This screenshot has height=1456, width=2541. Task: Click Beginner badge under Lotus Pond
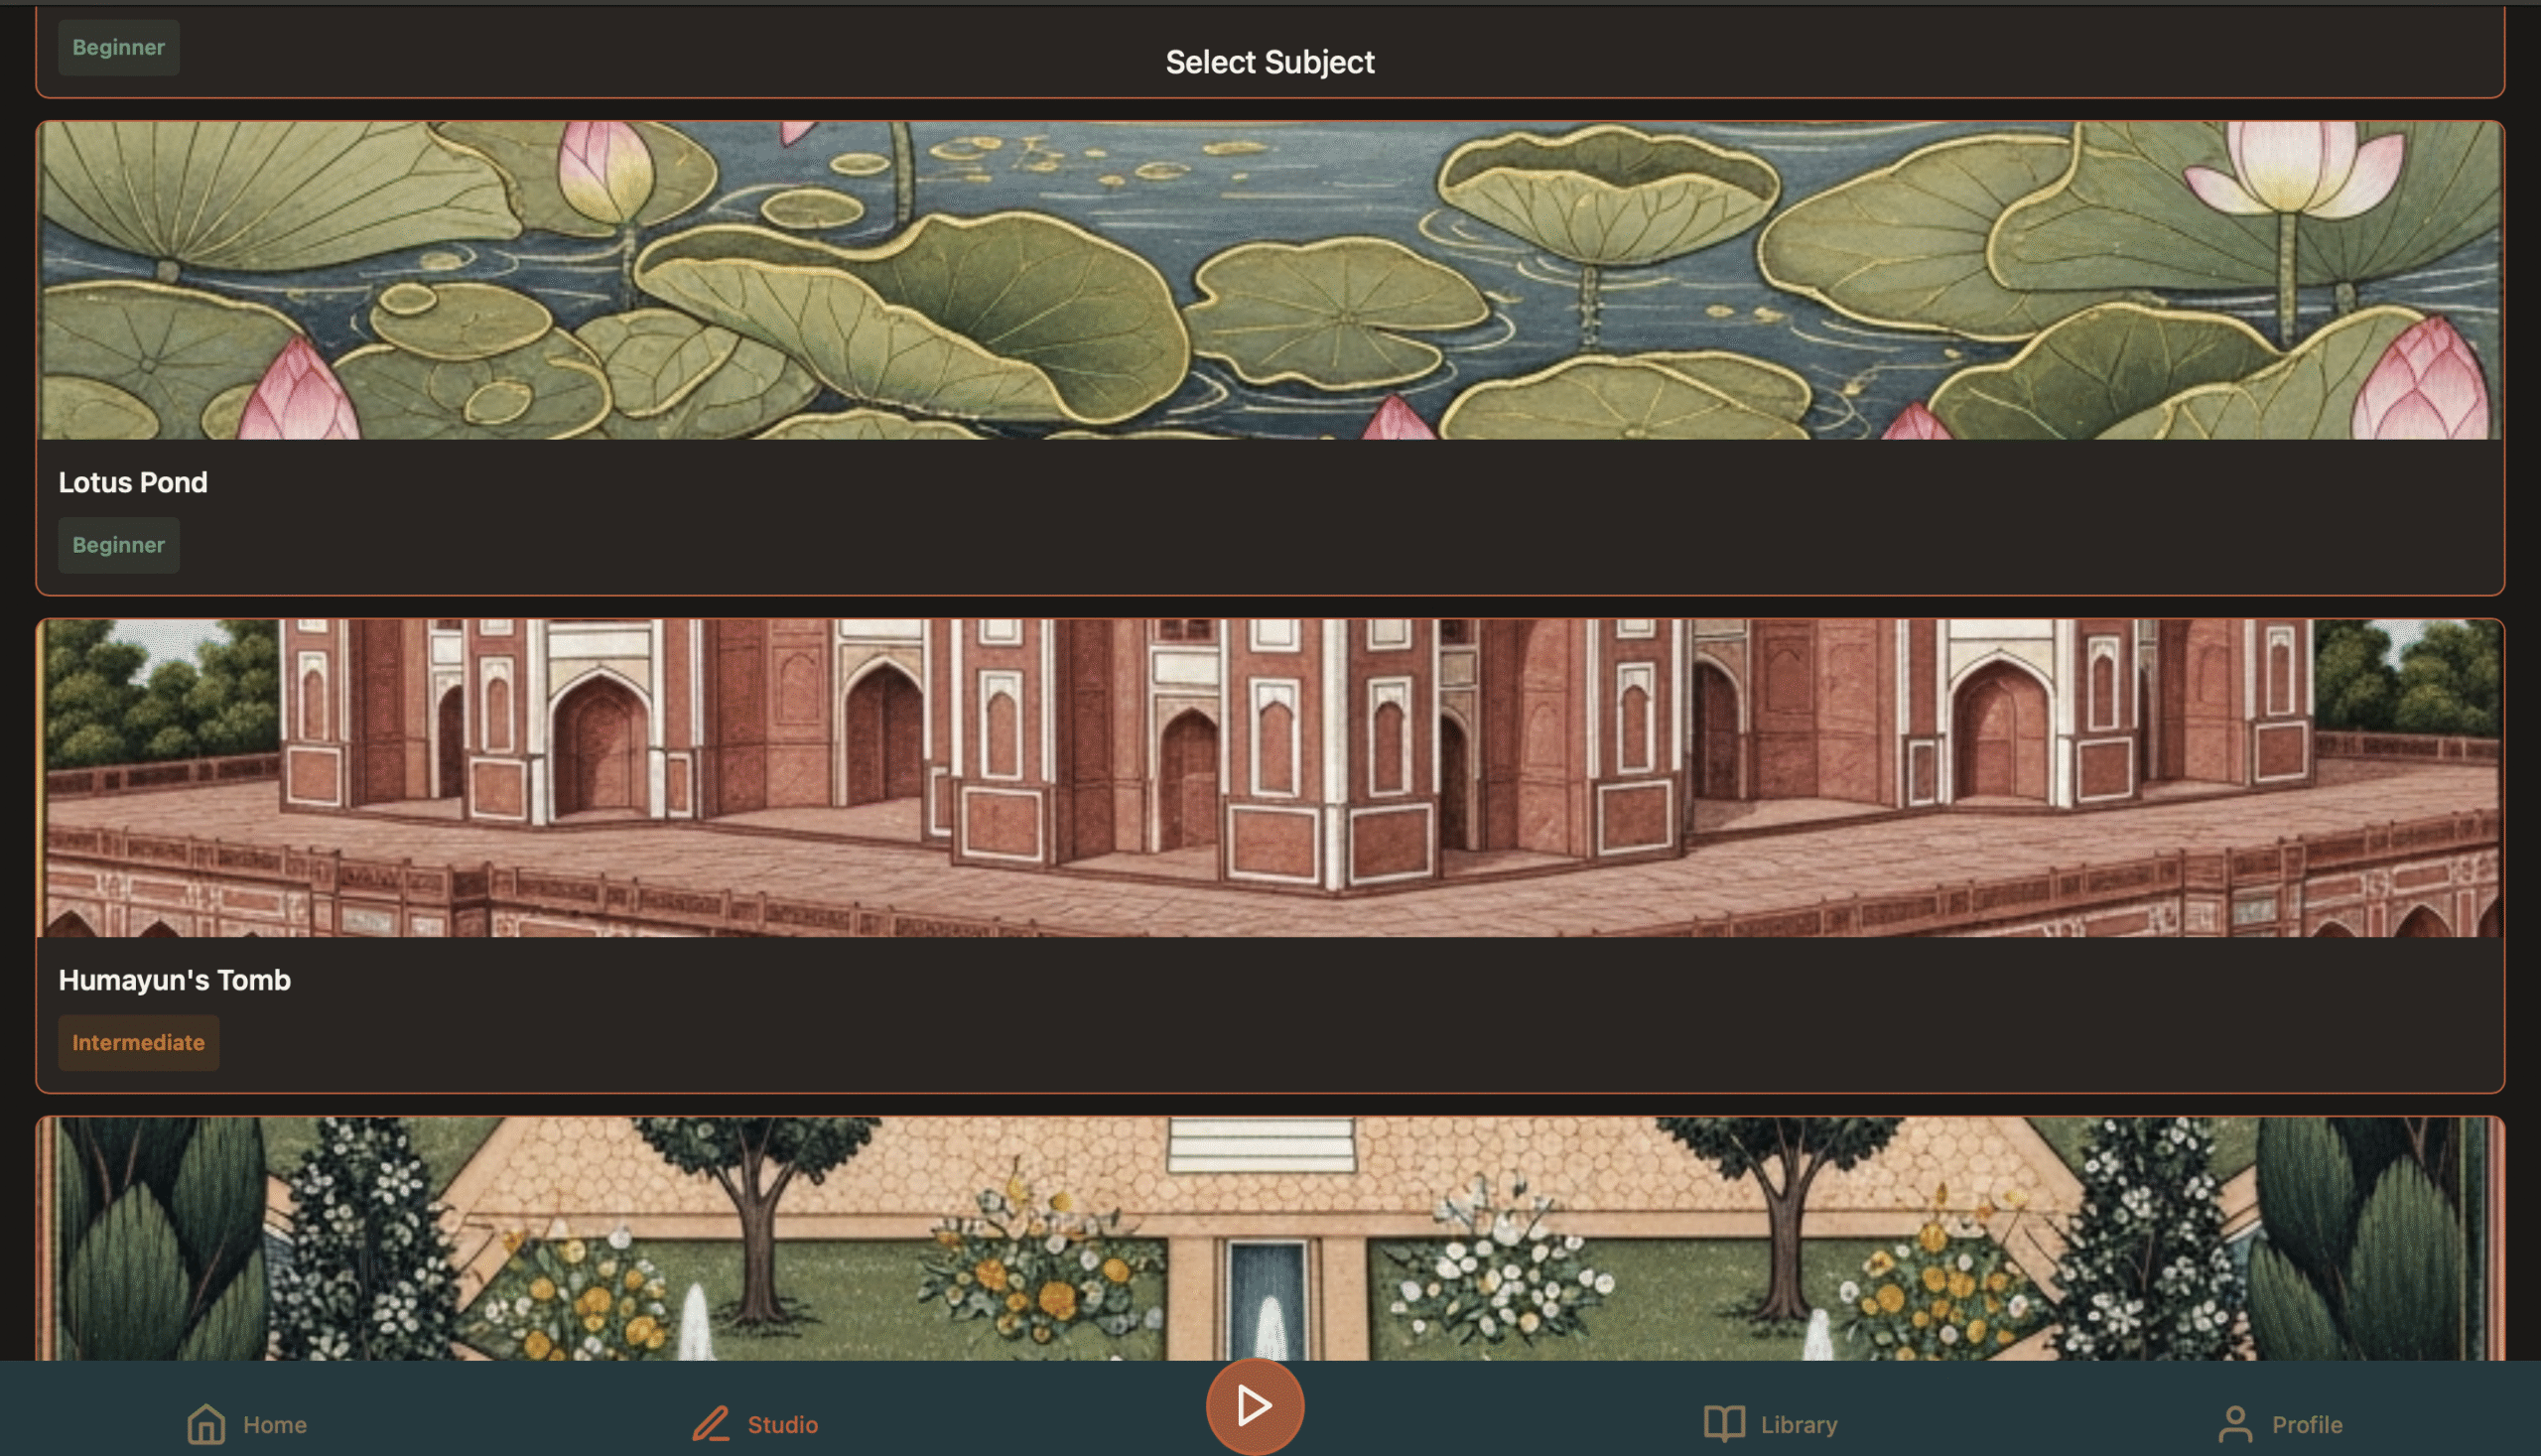tap(119, 545)
